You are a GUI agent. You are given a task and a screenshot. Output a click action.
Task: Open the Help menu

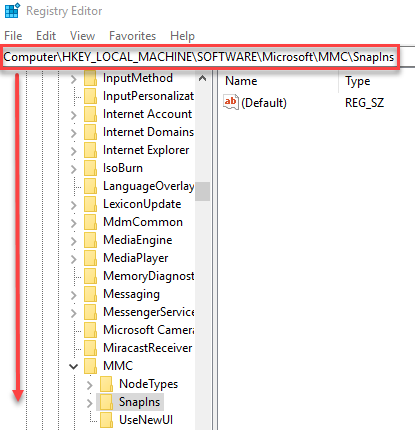tap(182, 36)
